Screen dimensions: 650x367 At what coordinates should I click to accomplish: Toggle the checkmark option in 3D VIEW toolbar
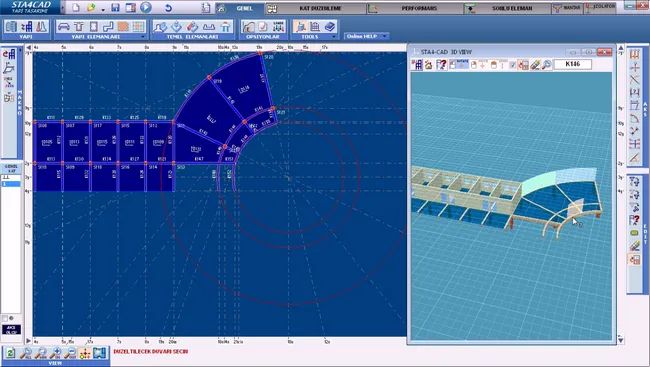click(x=513, y=65)
